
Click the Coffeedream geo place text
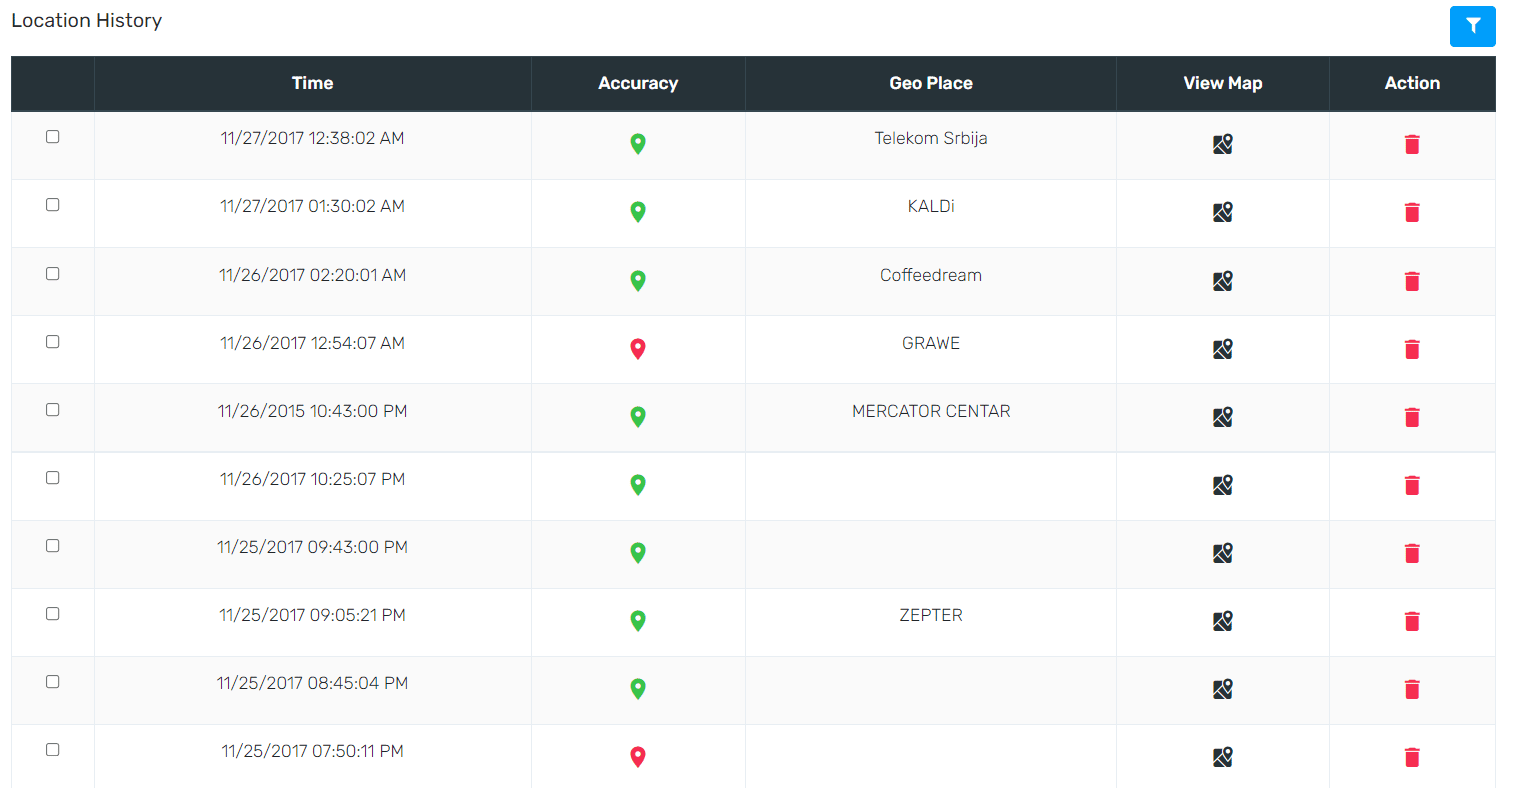[931, 276]
